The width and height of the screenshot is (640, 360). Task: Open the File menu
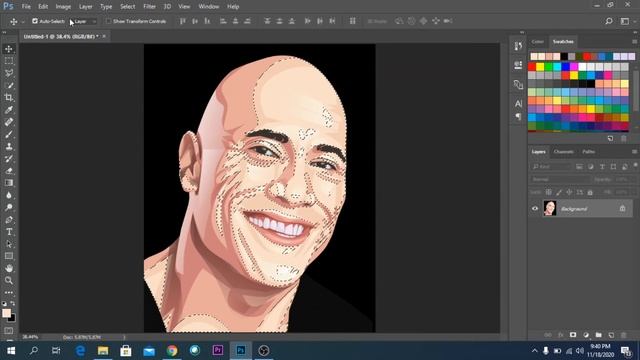click(x=26, y=7)
